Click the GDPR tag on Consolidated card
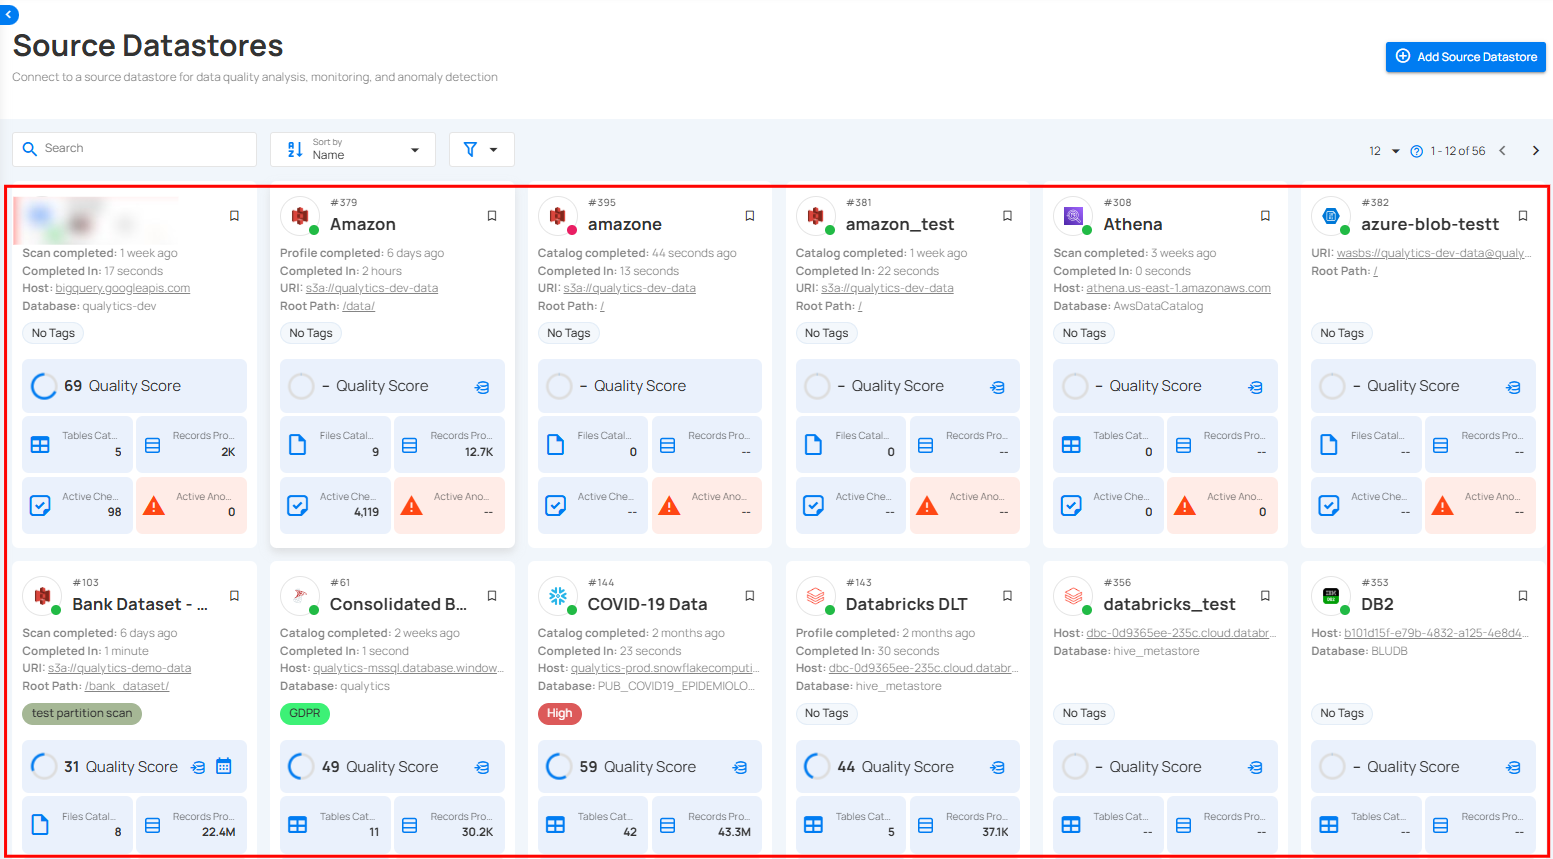This screenshot has height=859, width=1553. (x=305, y=713)
